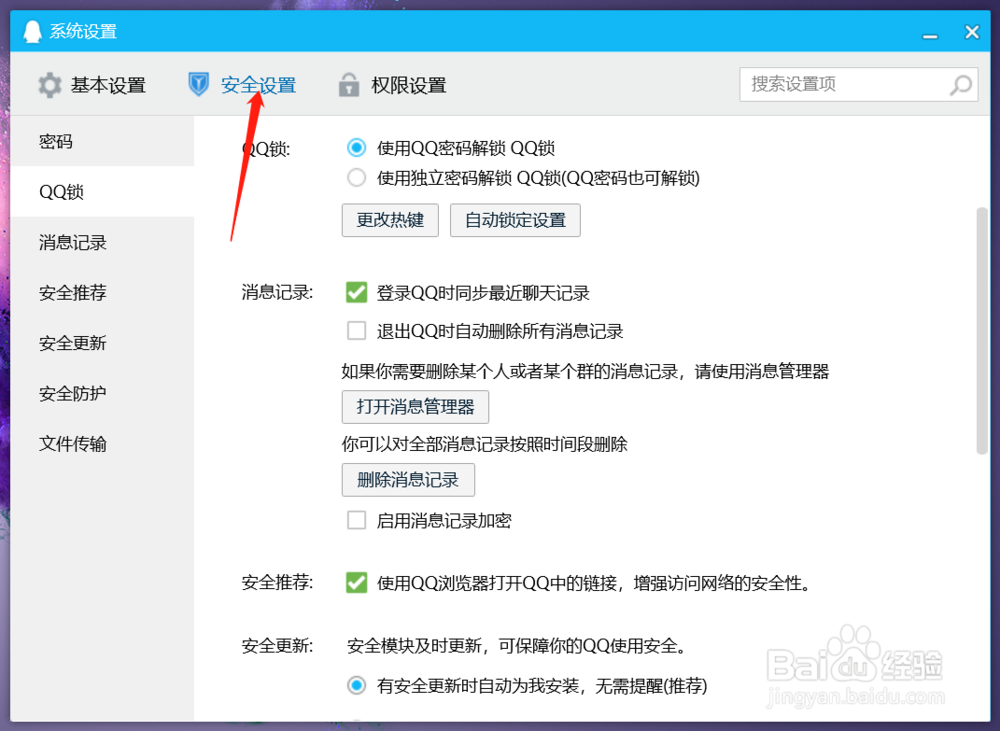Switch to the 权限设置 tab
1000x731 pixels.
[405, 85]
